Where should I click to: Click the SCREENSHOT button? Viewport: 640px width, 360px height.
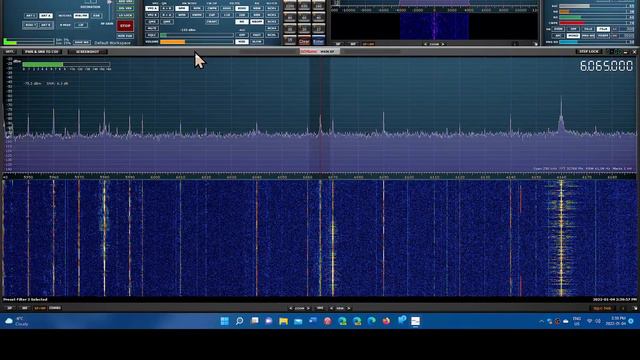87,52
